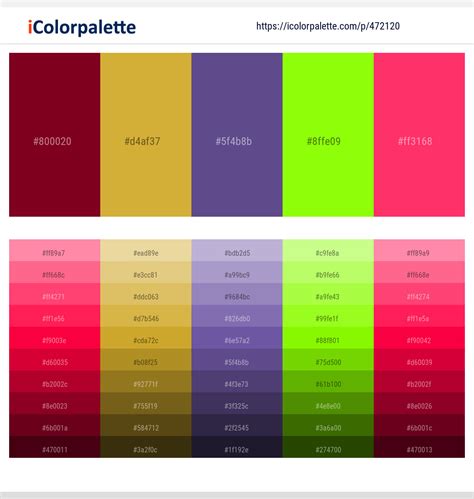Select the dark olive #3a2f0c shade

tap(146, 447)
